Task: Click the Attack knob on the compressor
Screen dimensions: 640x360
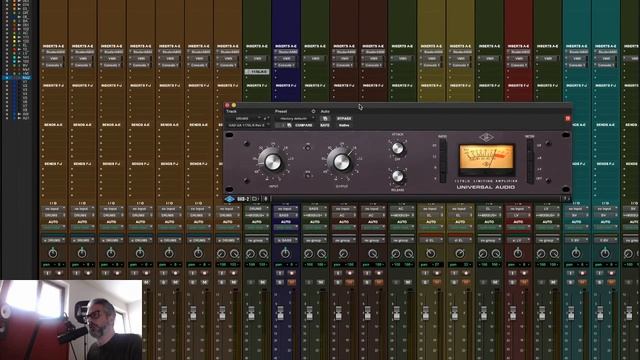Action: click(x=398, y=148)
